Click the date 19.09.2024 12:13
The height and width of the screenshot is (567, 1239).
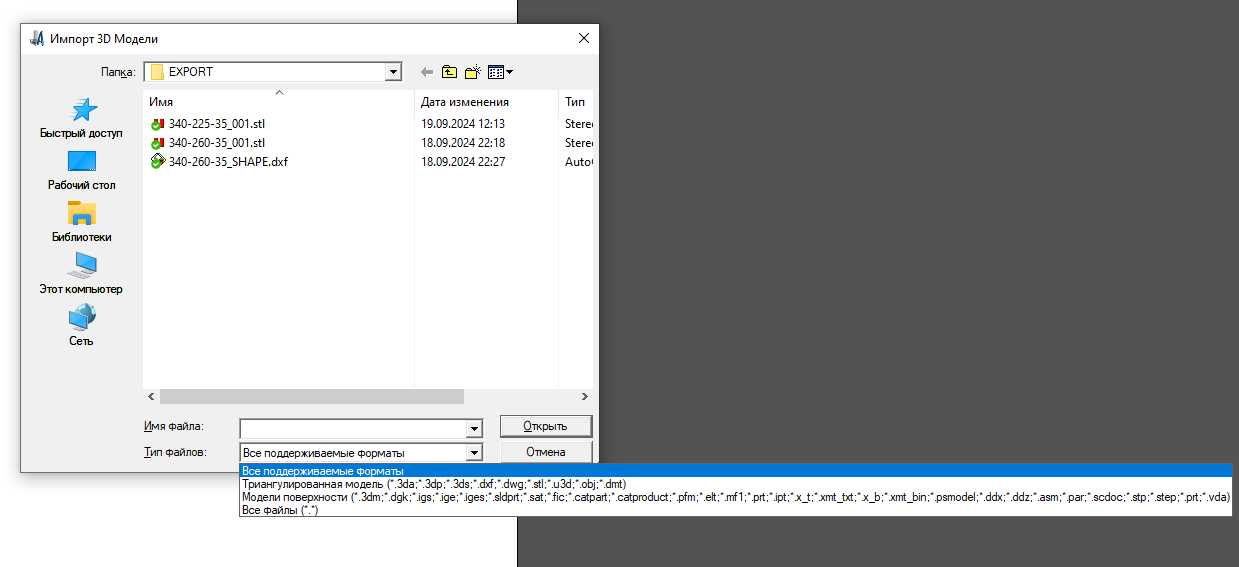463,124
